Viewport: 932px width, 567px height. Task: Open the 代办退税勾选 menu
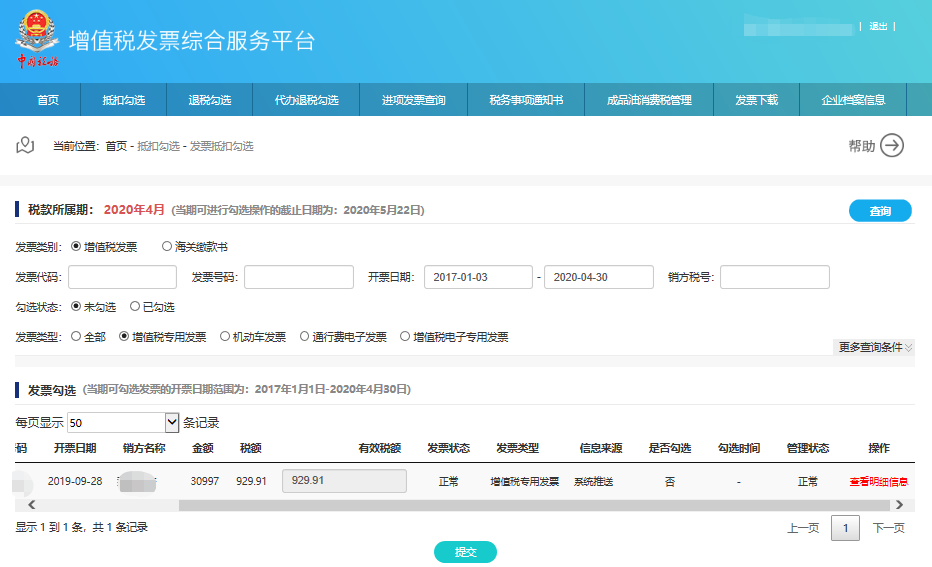coord(306,100)
